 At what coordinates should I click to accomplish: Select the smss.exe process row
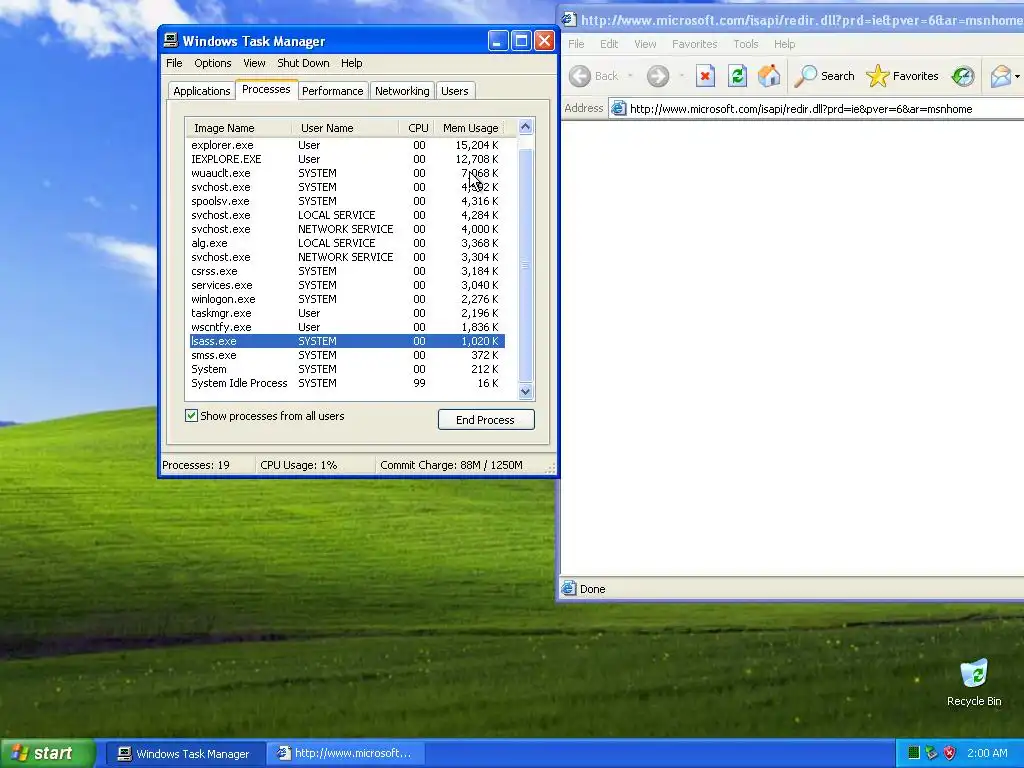click(x=347, y=355)
